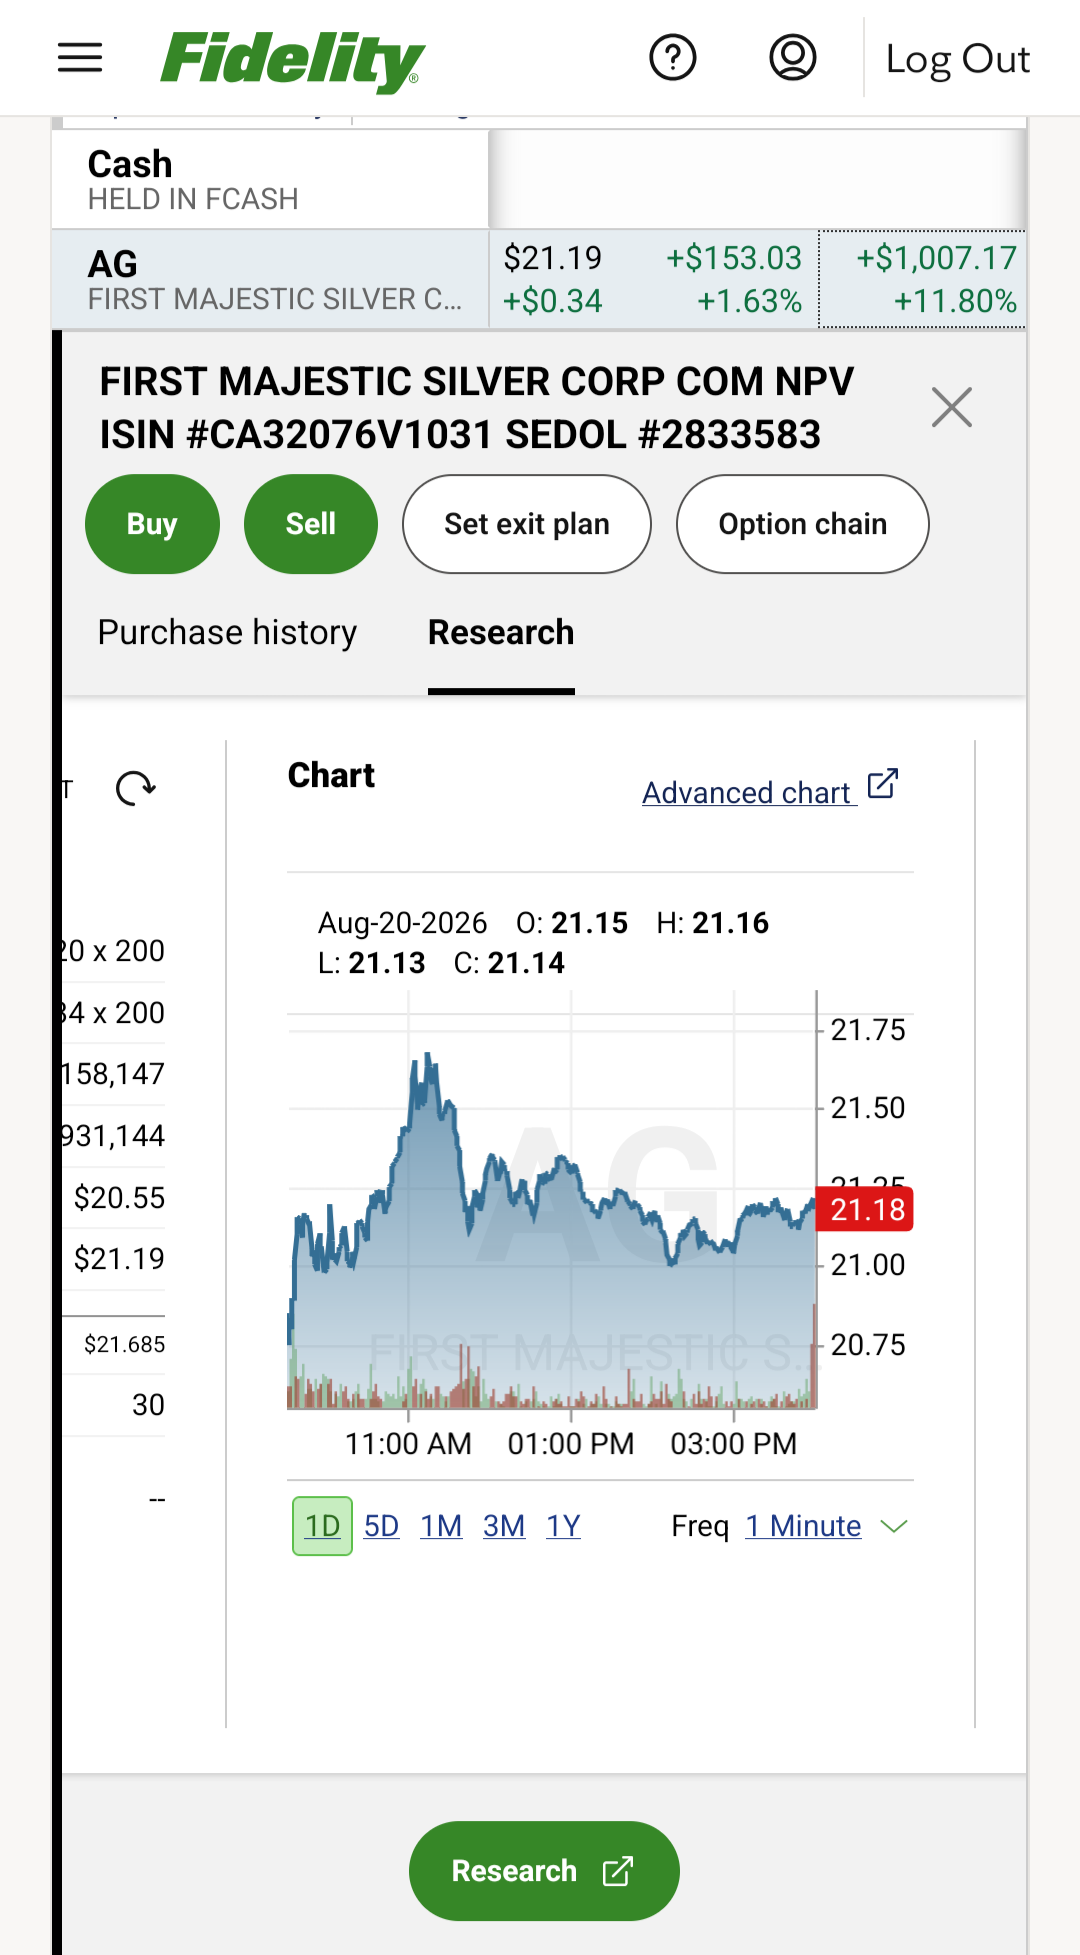
Task: Click the Chart section title
Action: pos(331,776)
